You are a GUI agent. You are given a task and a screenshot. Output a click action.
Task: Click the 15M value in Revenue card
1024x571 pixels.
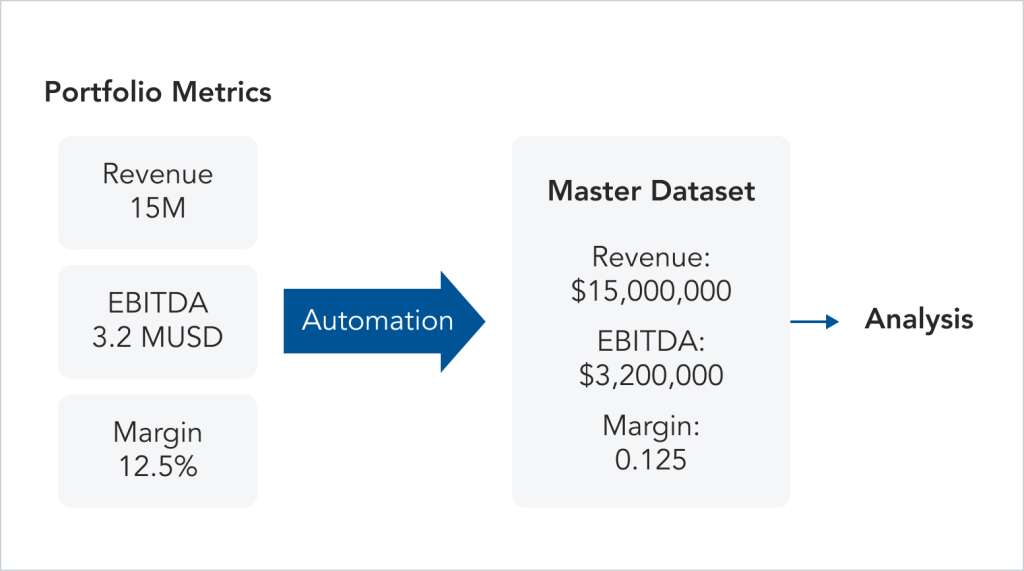coord(158,208)
